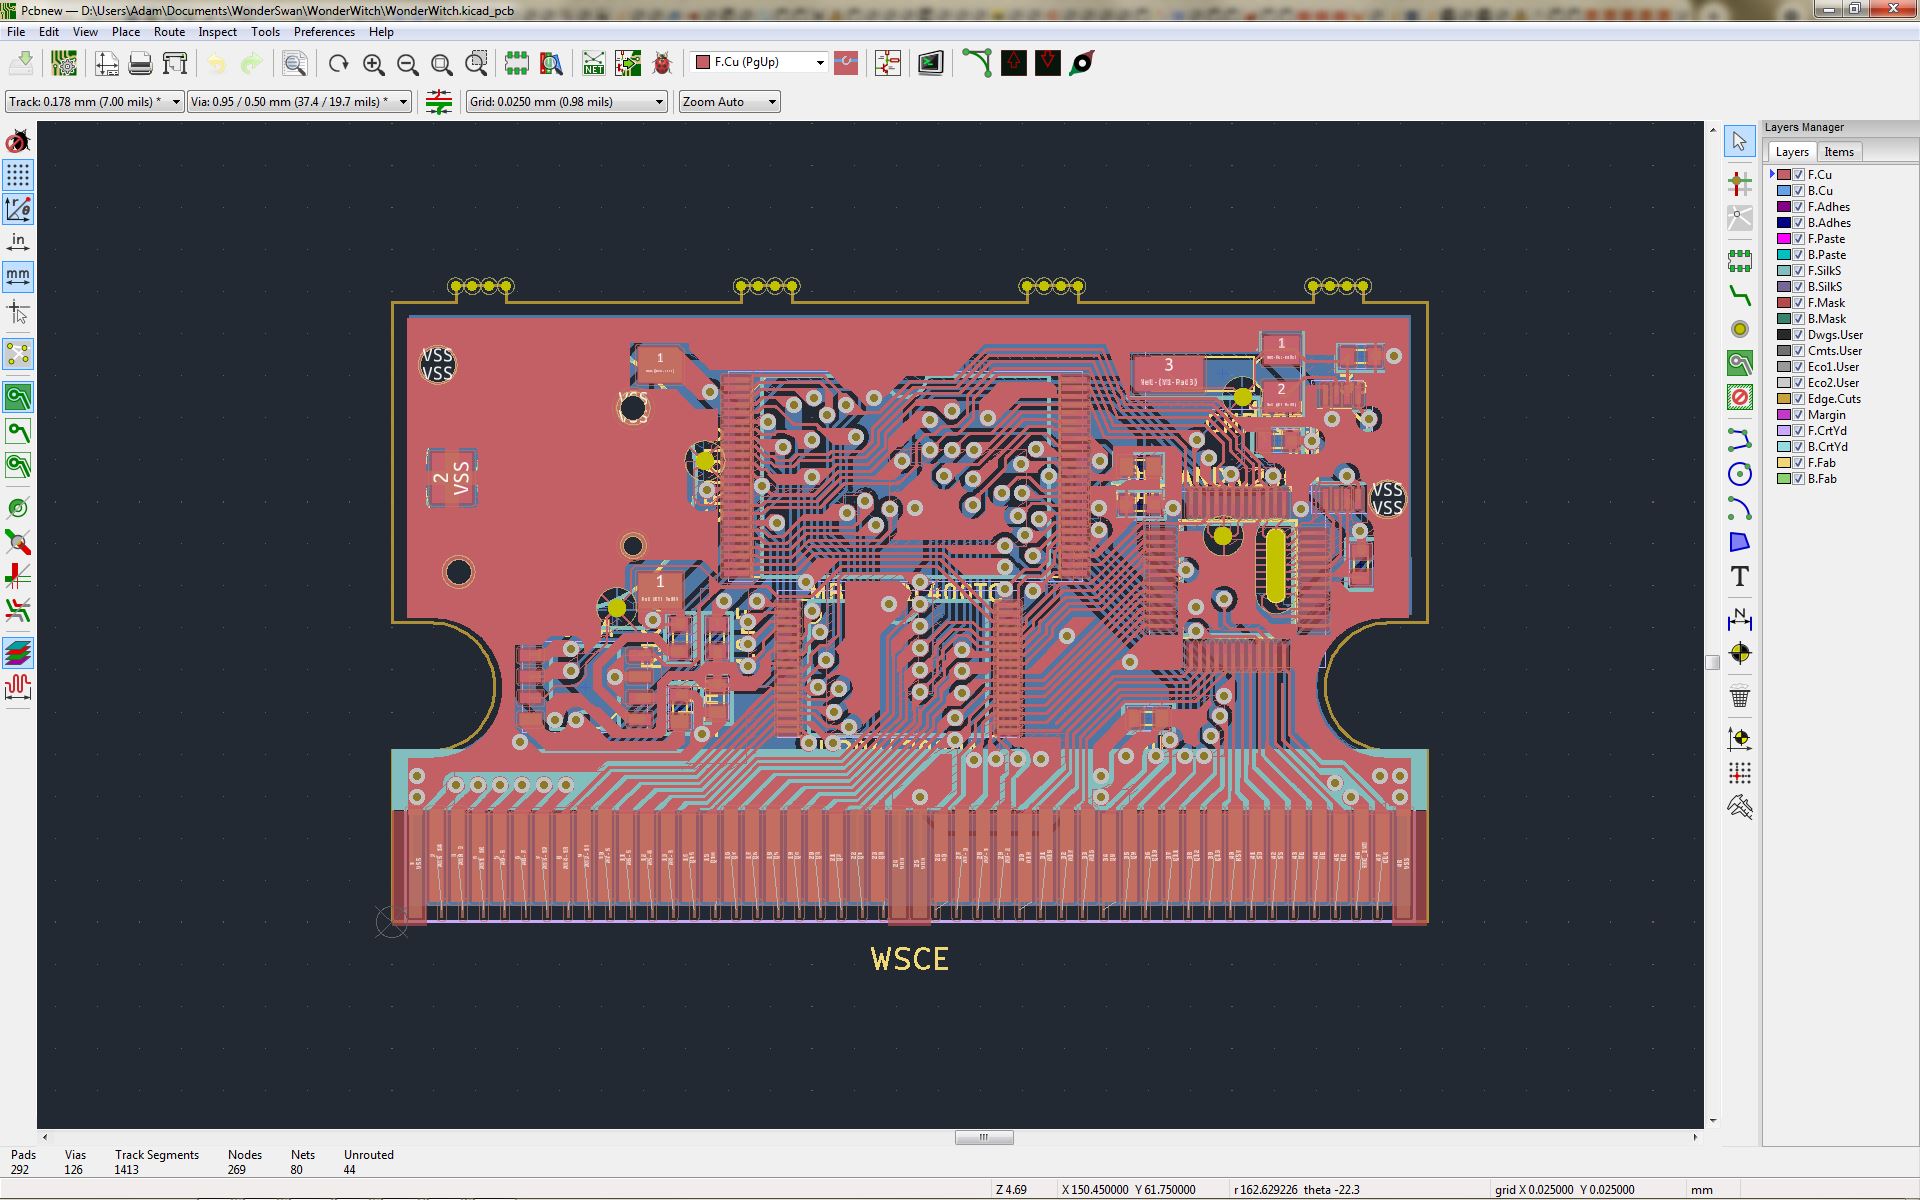Select the Add Text tool
This screenshot has width=1920, height=1200.
click(x=1739, y=577)
